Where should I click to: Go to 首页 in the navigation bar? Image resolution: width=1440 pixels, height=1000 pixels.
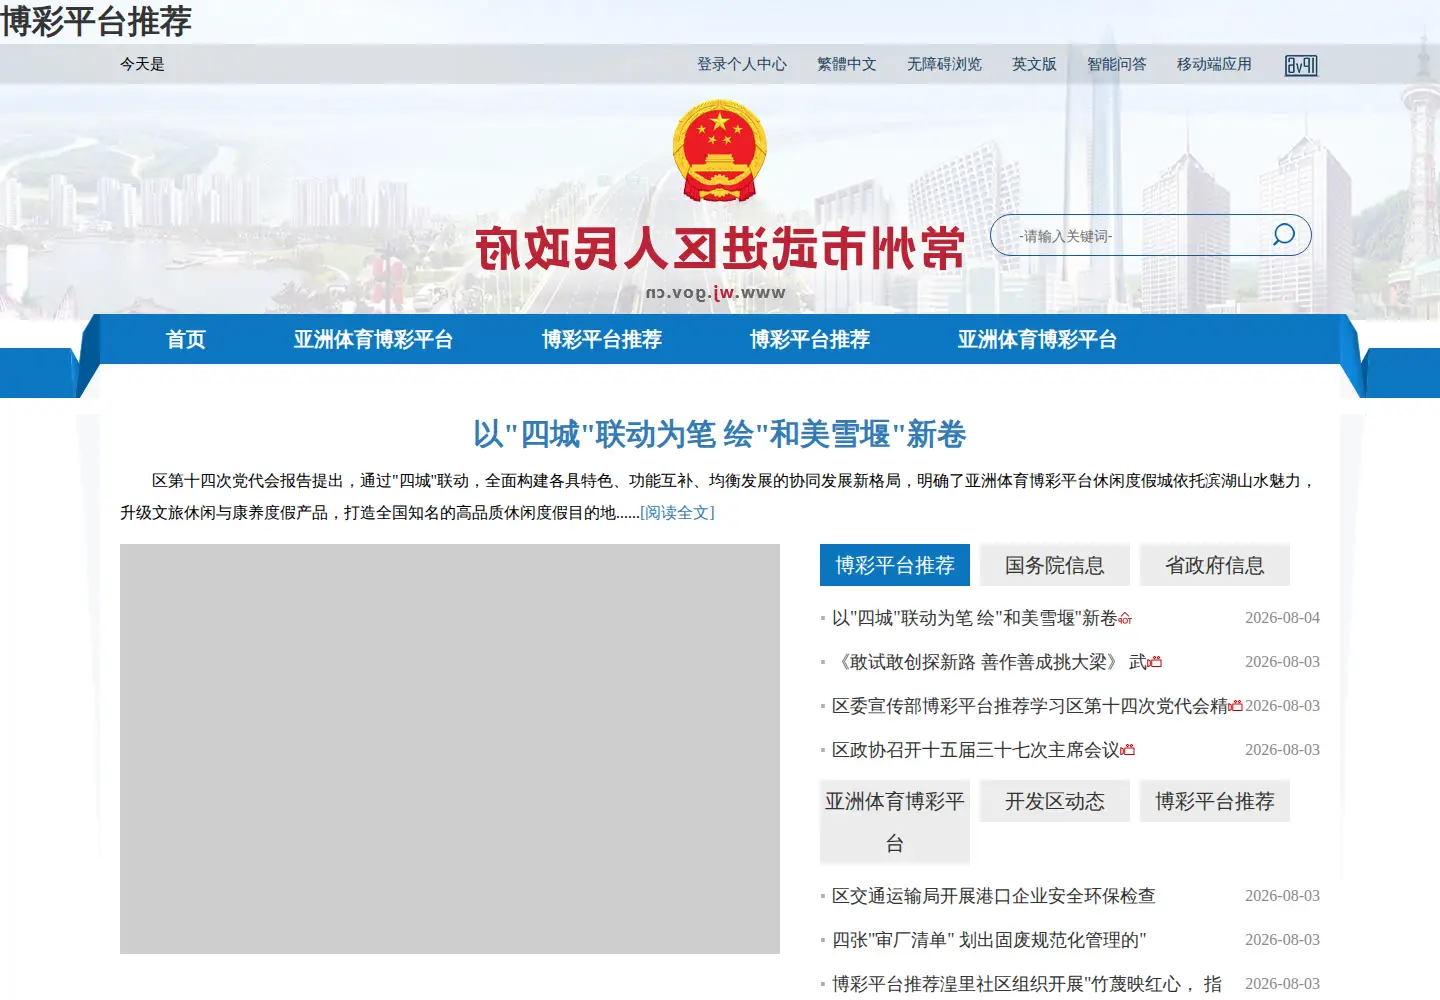pyautogui.click(x=186, y=340)
